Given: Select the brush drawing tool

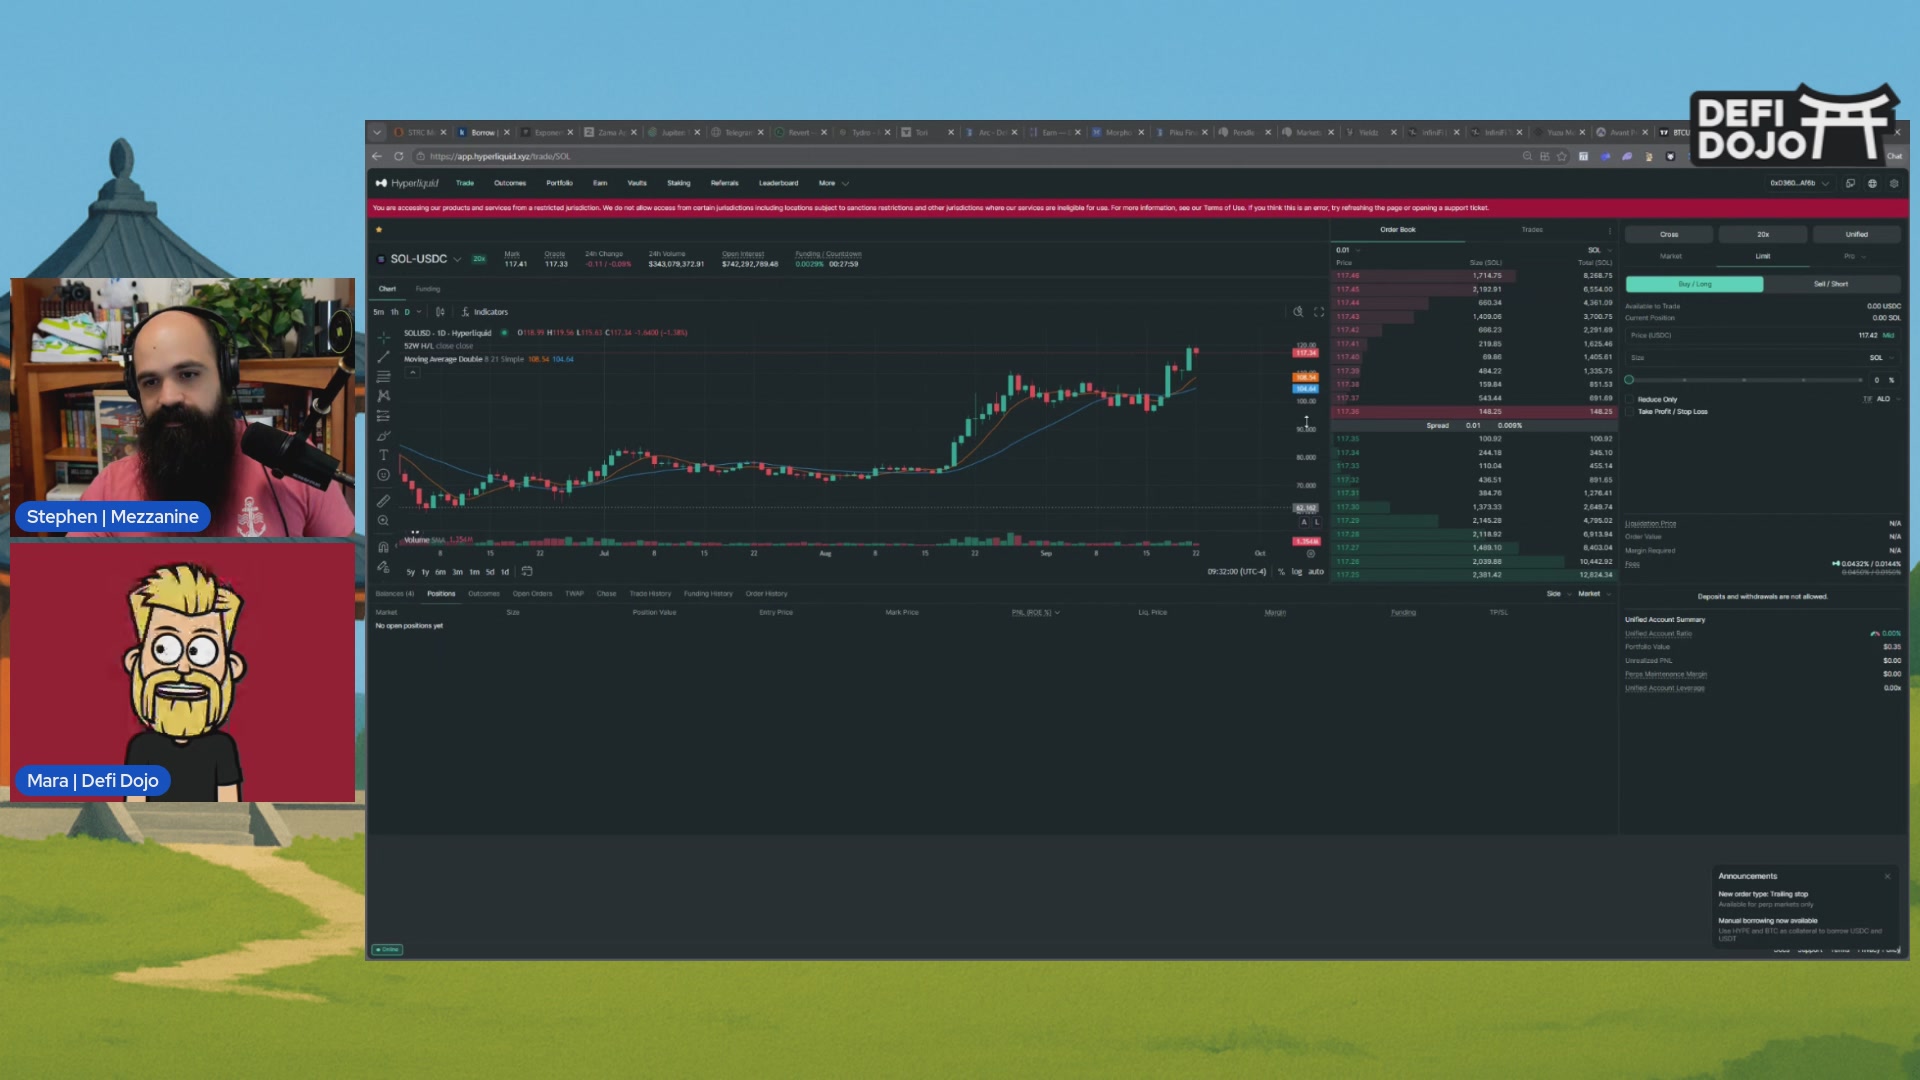Looking at the screenshot, I should click(383, 436).
